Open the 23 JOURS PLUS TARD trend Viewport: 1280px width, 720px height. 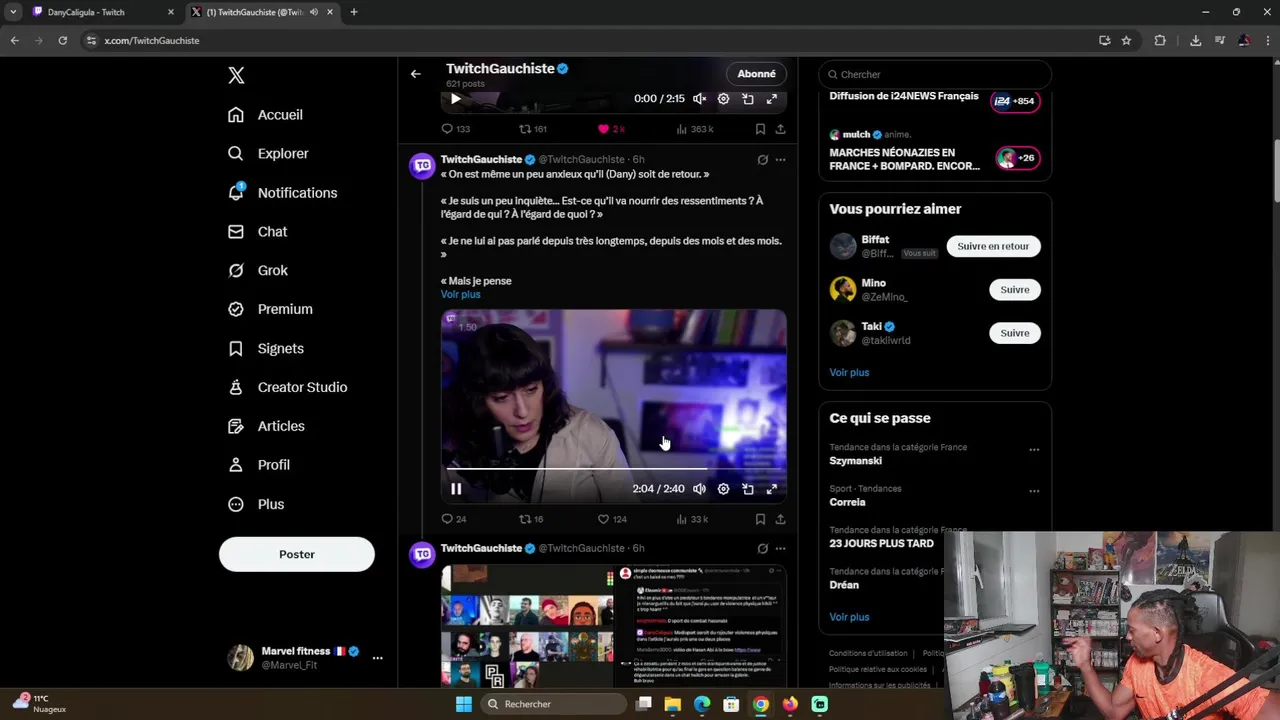coord(881,544)
